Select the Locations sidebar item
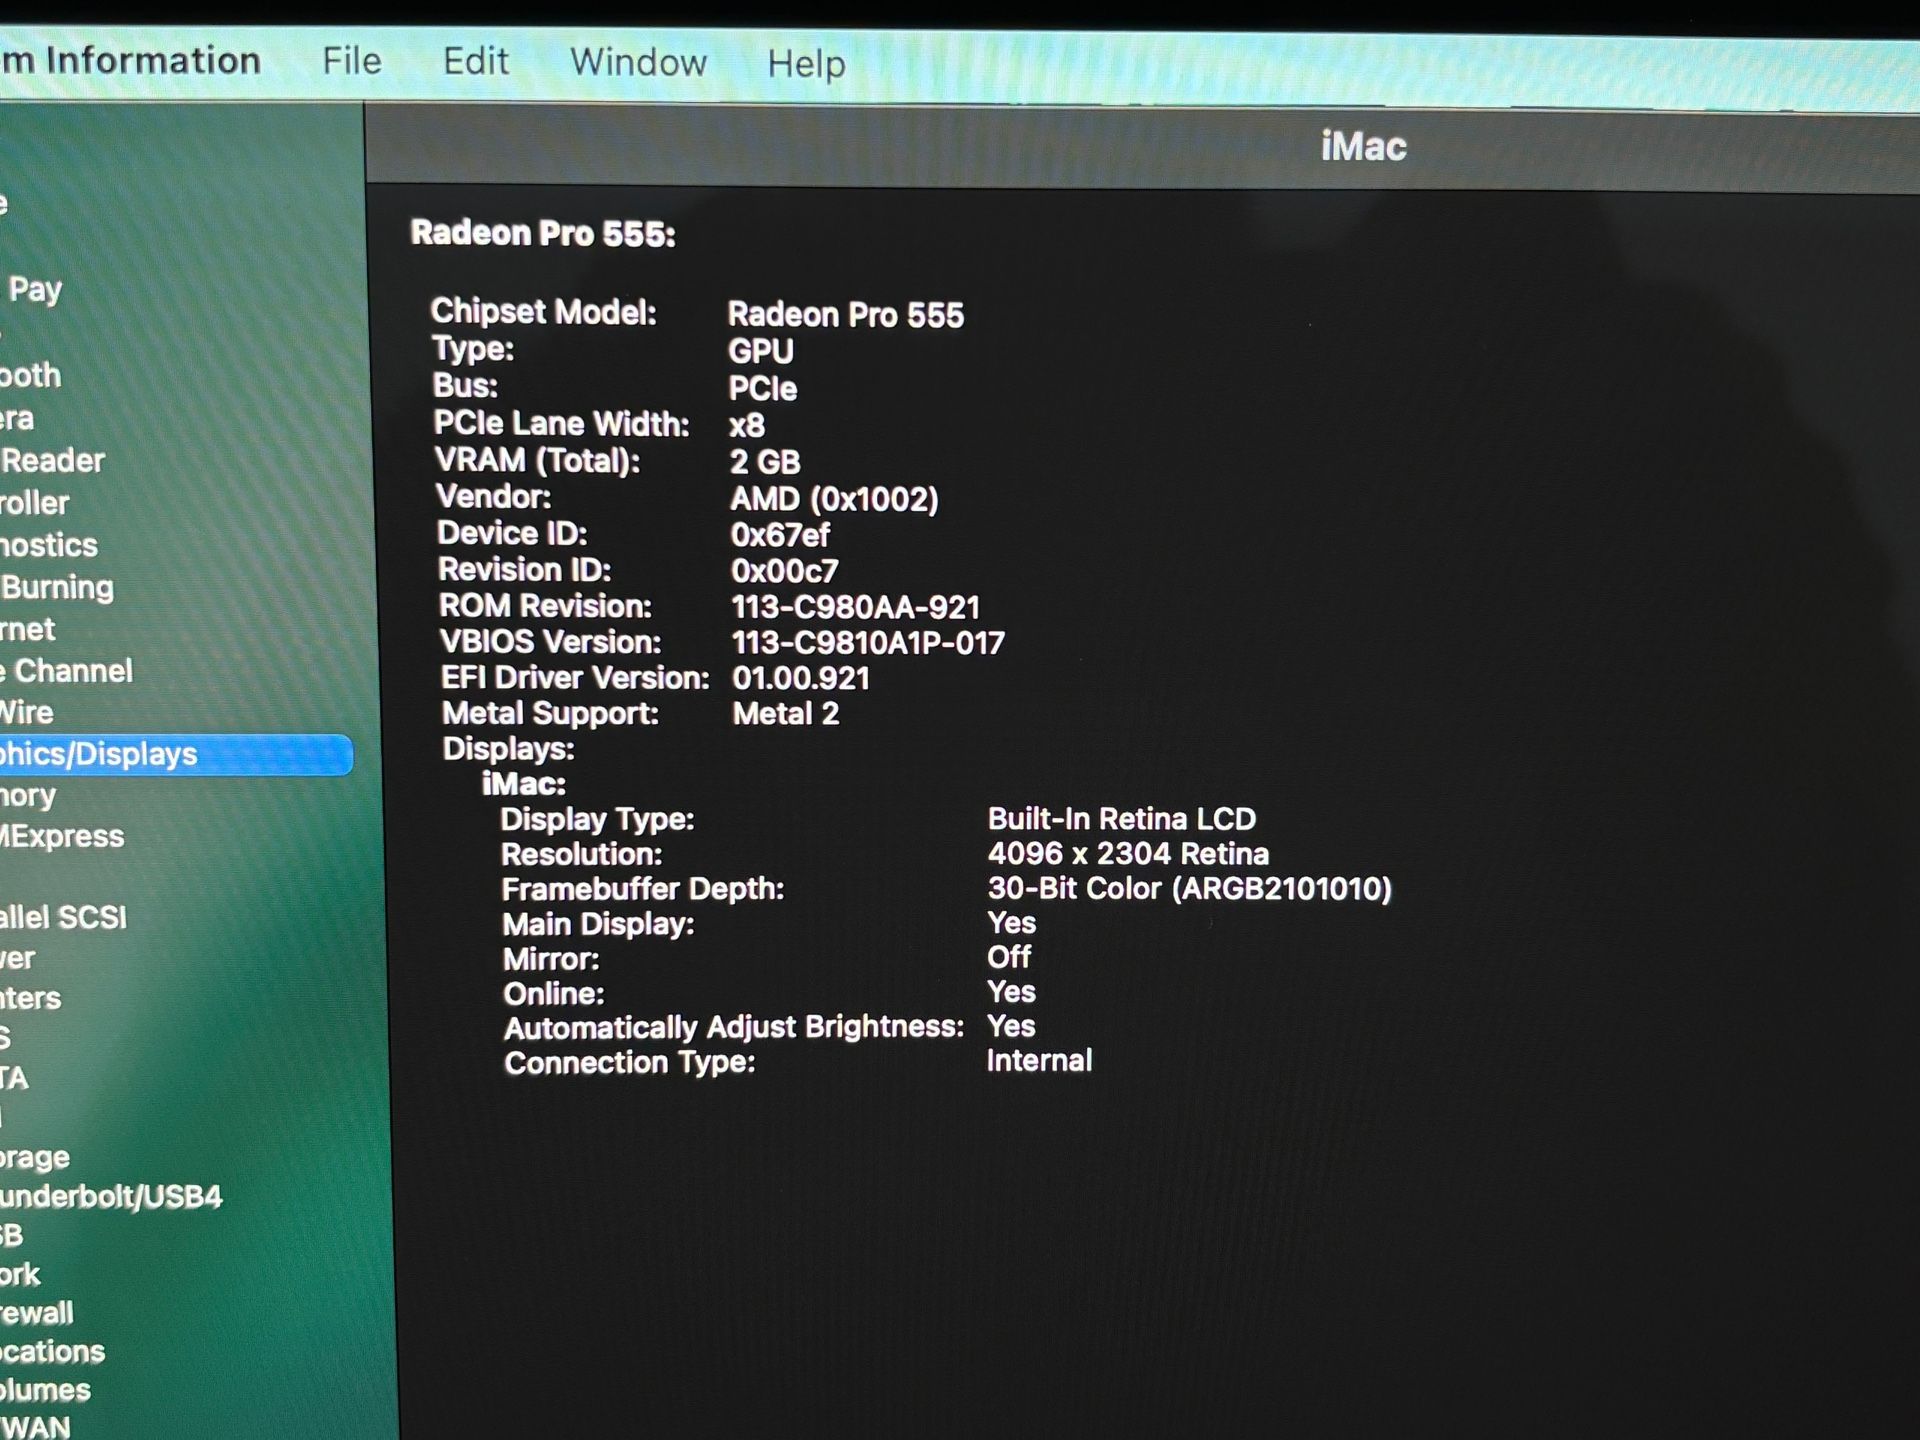This screenshot has width=1920, height=1440. point(52,1352)
